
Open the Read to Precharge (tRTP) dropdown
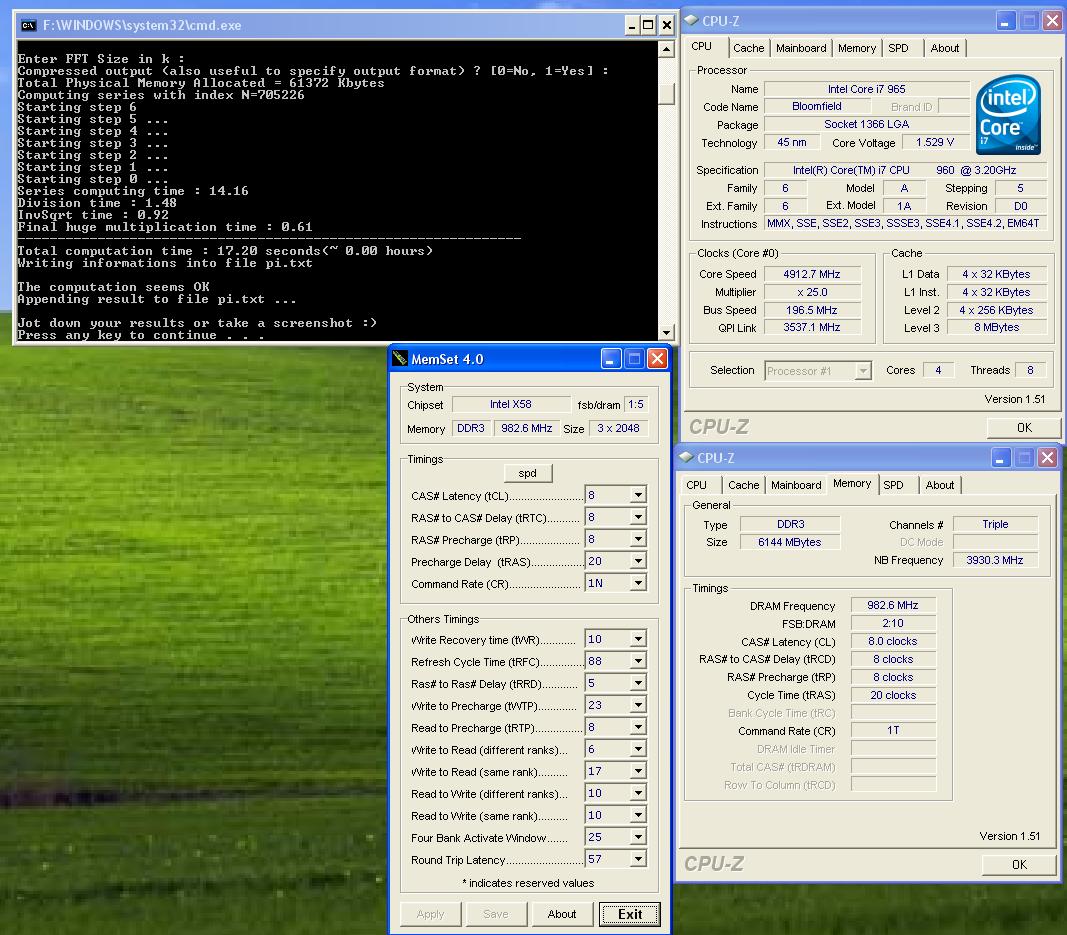(x=638, y=727)
